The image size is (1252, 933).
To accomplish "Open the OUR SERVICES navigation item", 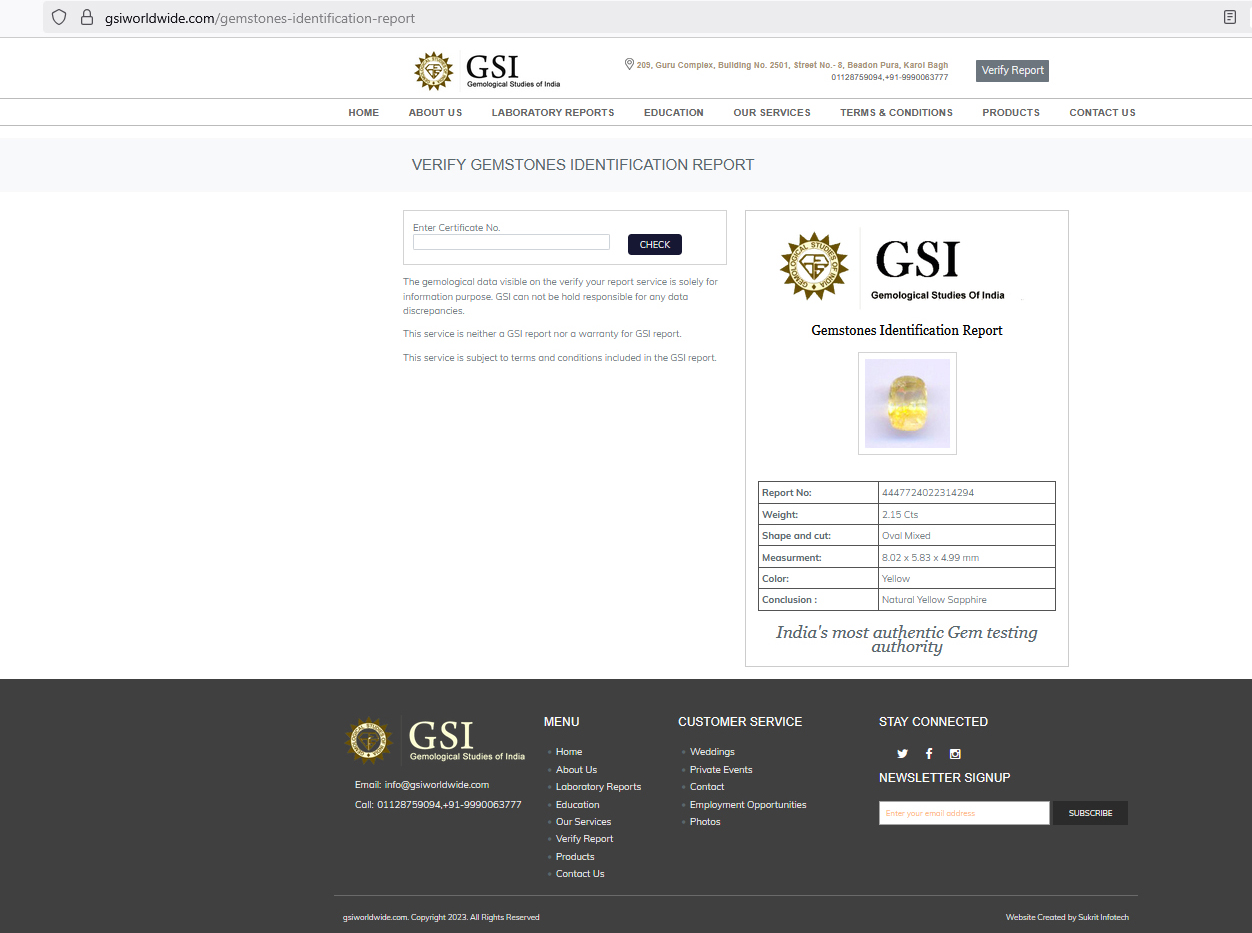I will click(x=772, y=113).
